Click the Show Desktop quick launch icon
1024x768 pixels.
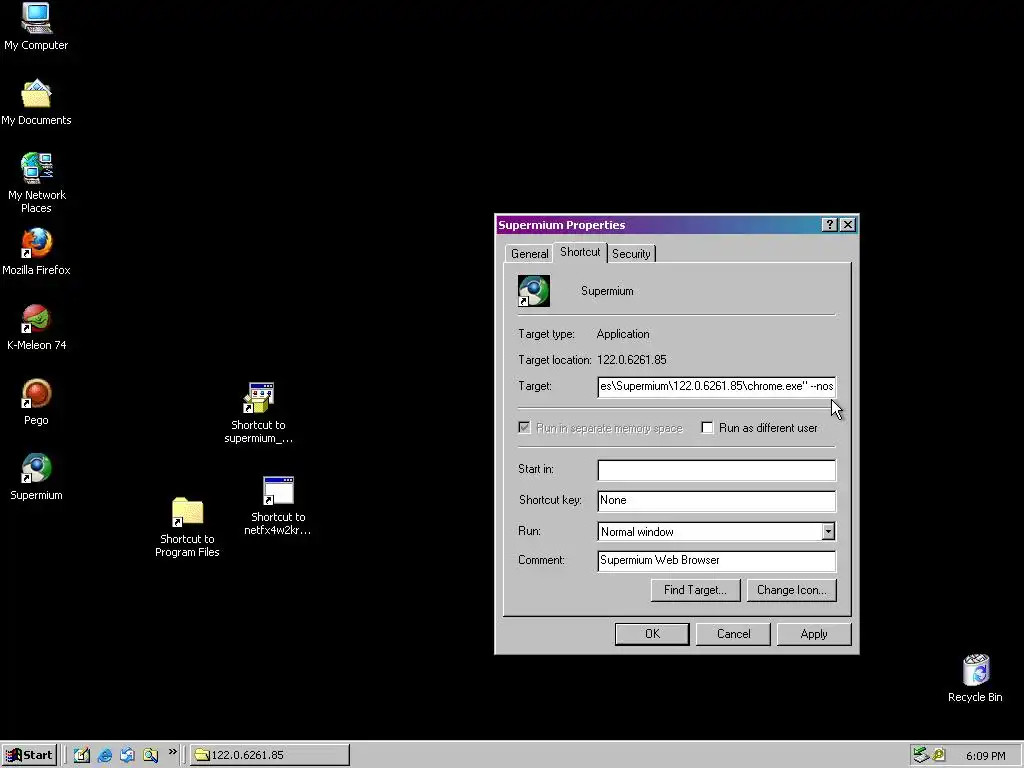coord(82,755)
